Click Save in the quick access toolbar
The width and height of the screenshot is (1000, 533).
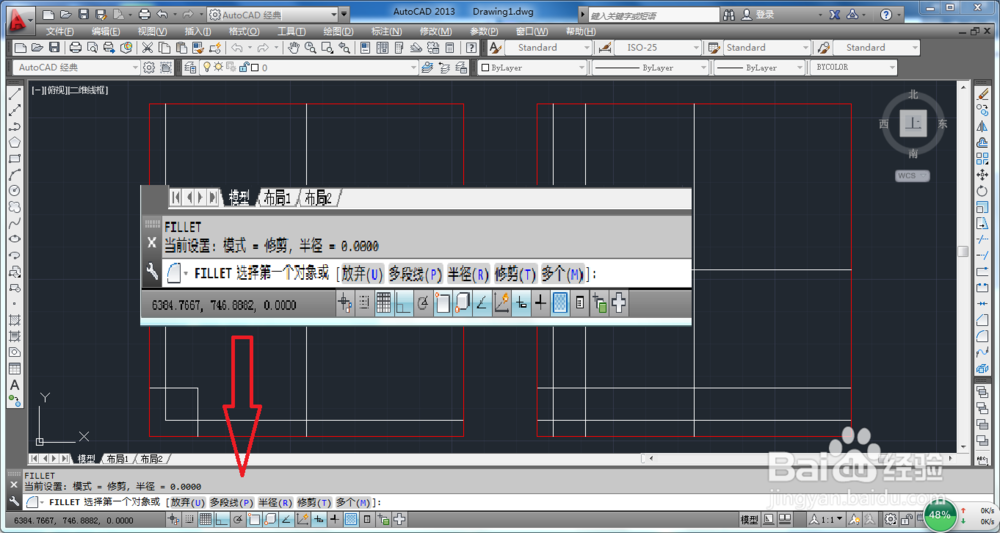(83, 14)
